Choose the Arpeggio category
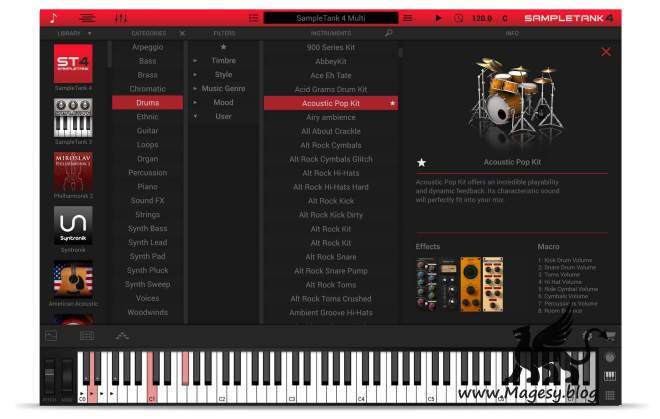660x419 pixels. click(x=147, y=47)
